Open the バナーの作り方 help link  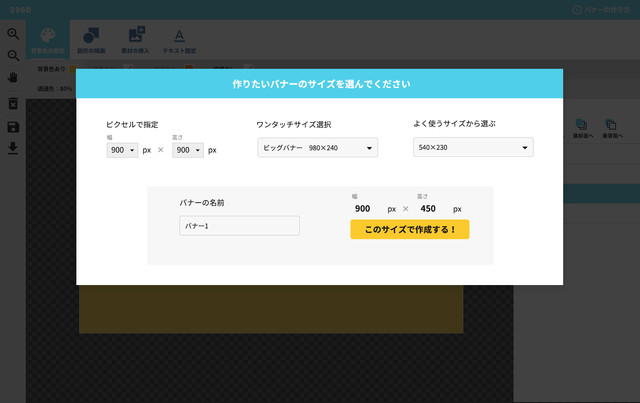602,10
